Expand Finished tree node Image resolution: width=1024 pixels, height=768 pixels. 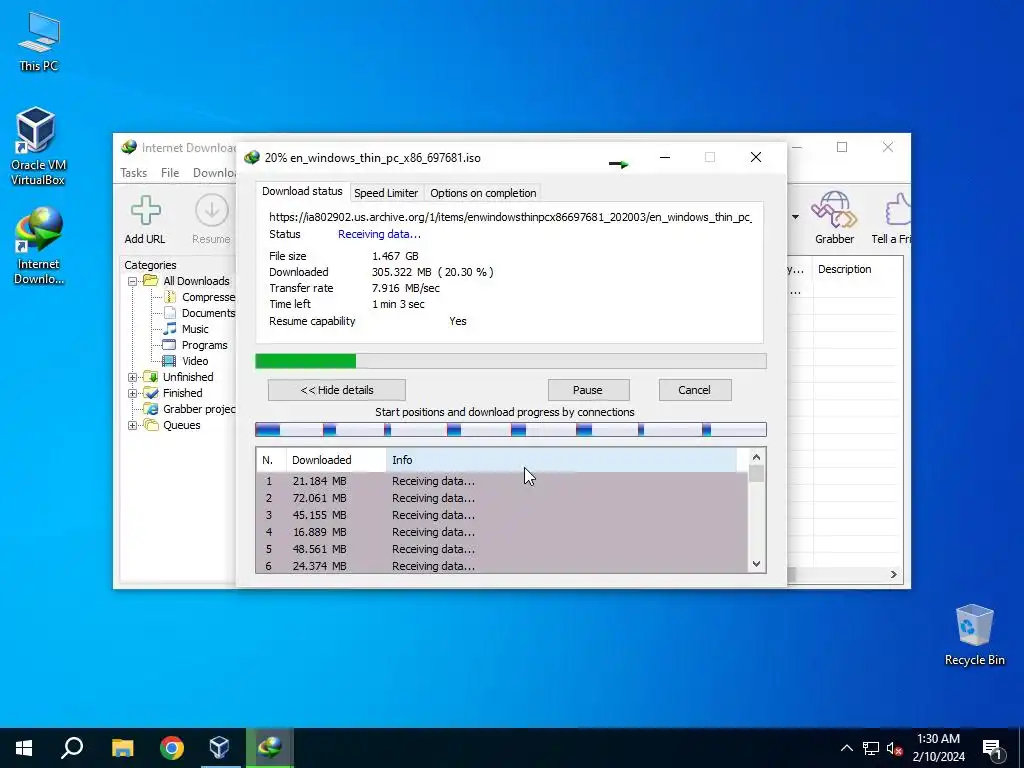tap(133, 393)
